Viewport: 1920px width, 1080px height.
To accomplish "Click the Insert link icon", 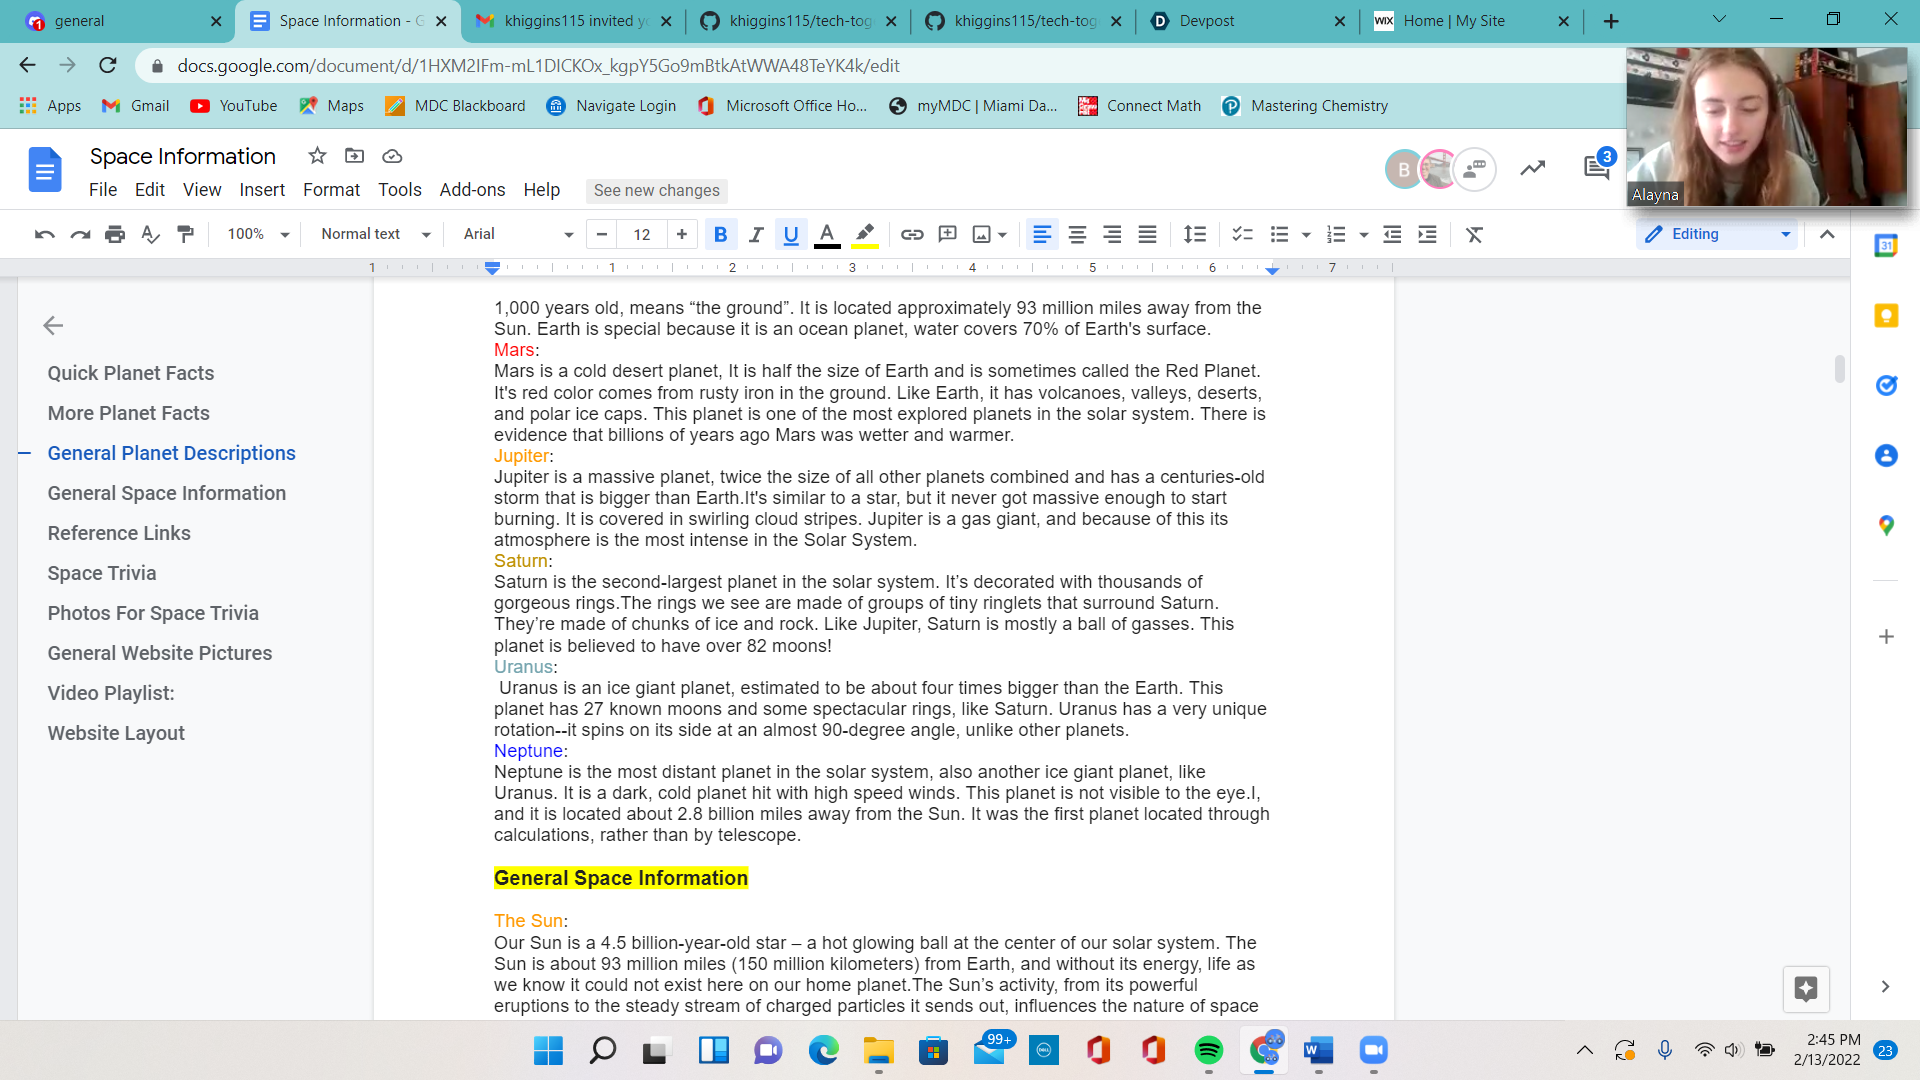I will (911, 234).
